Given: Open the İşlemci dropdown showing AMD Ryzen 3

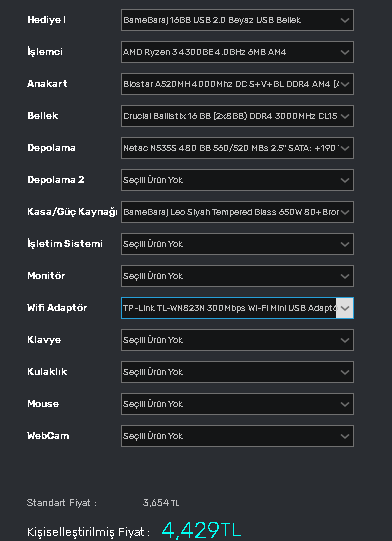Looking at the screenshot, I should tap(237, 52).
